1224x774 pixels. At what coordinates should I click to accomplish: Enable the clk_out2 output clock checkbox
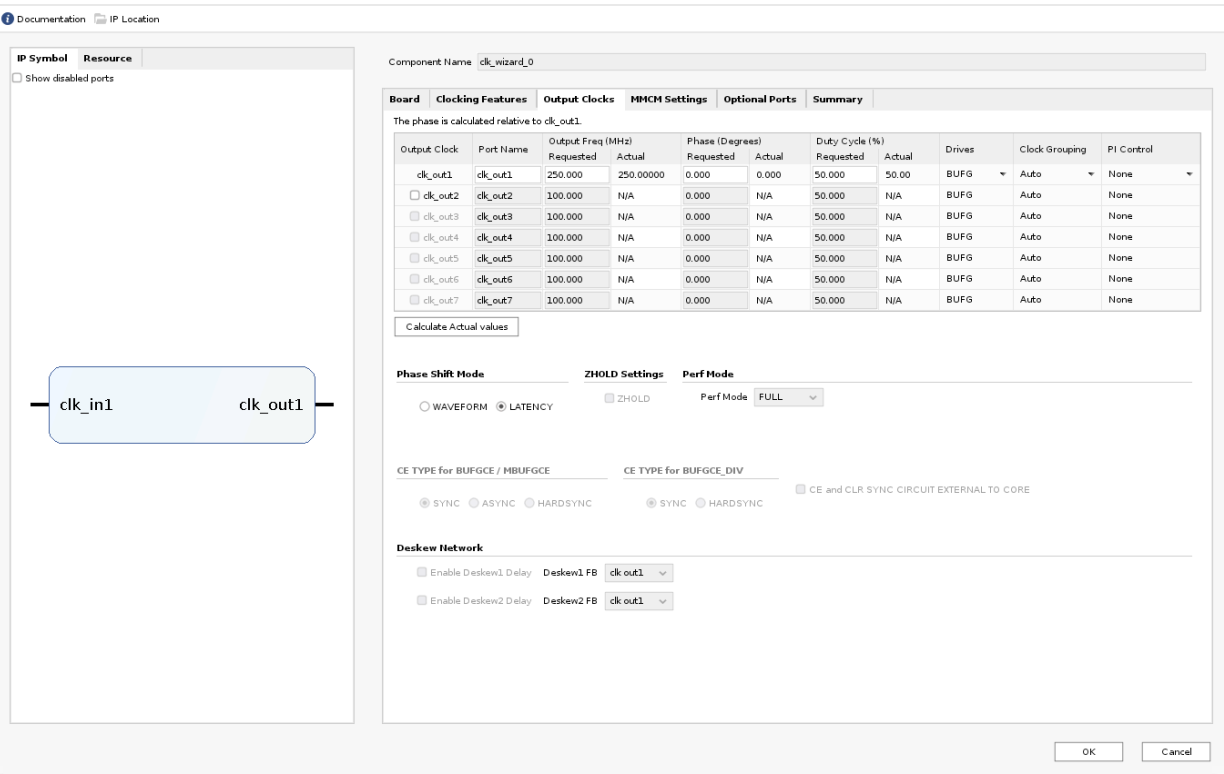click(x=415, y=195)
